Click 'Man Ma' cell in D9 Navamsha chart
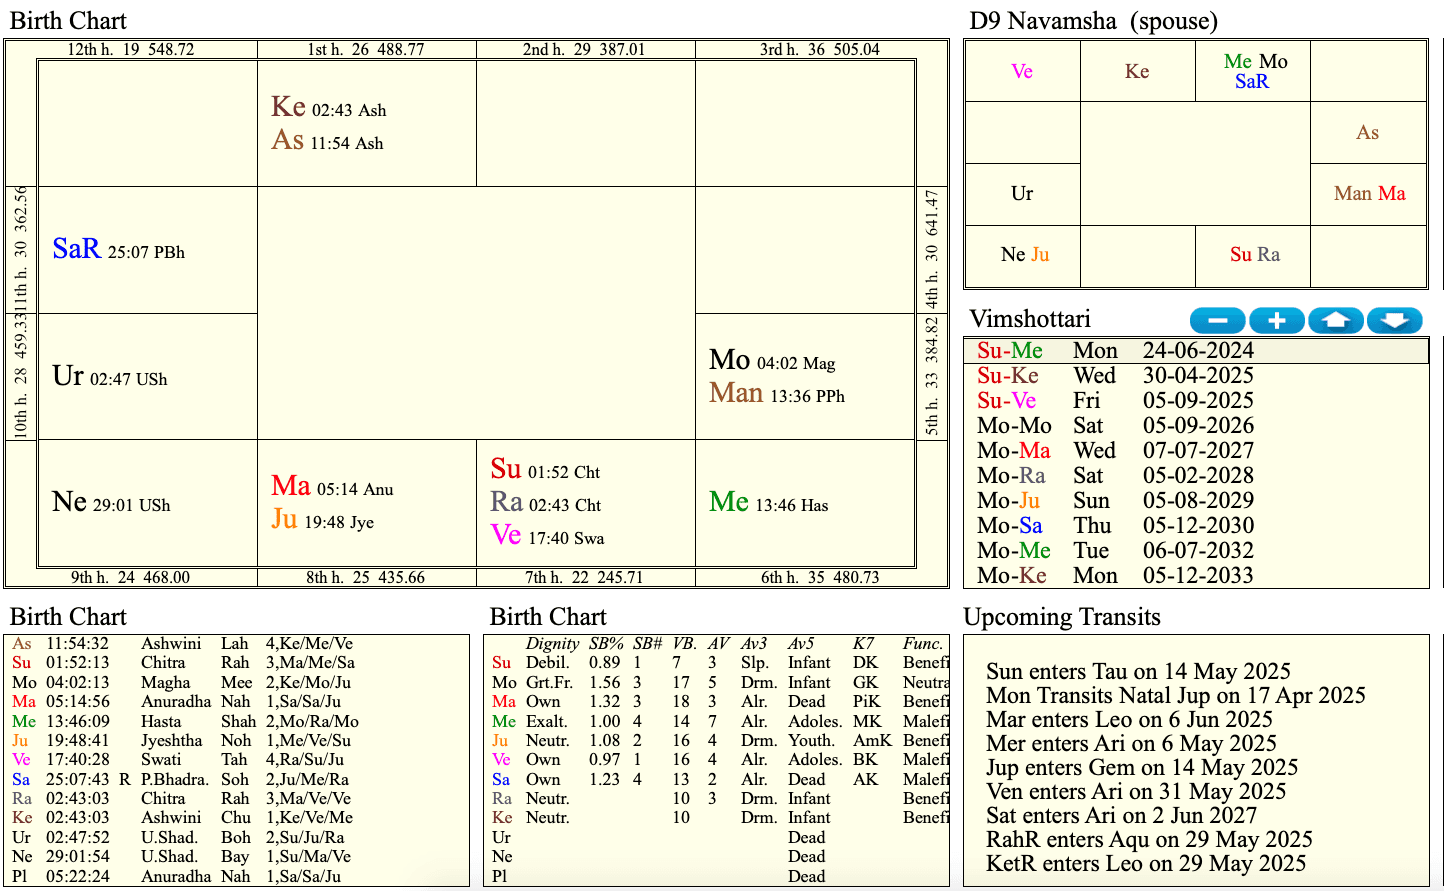1444x891 pixels. pyautogui.click(x=1368, y=193)
